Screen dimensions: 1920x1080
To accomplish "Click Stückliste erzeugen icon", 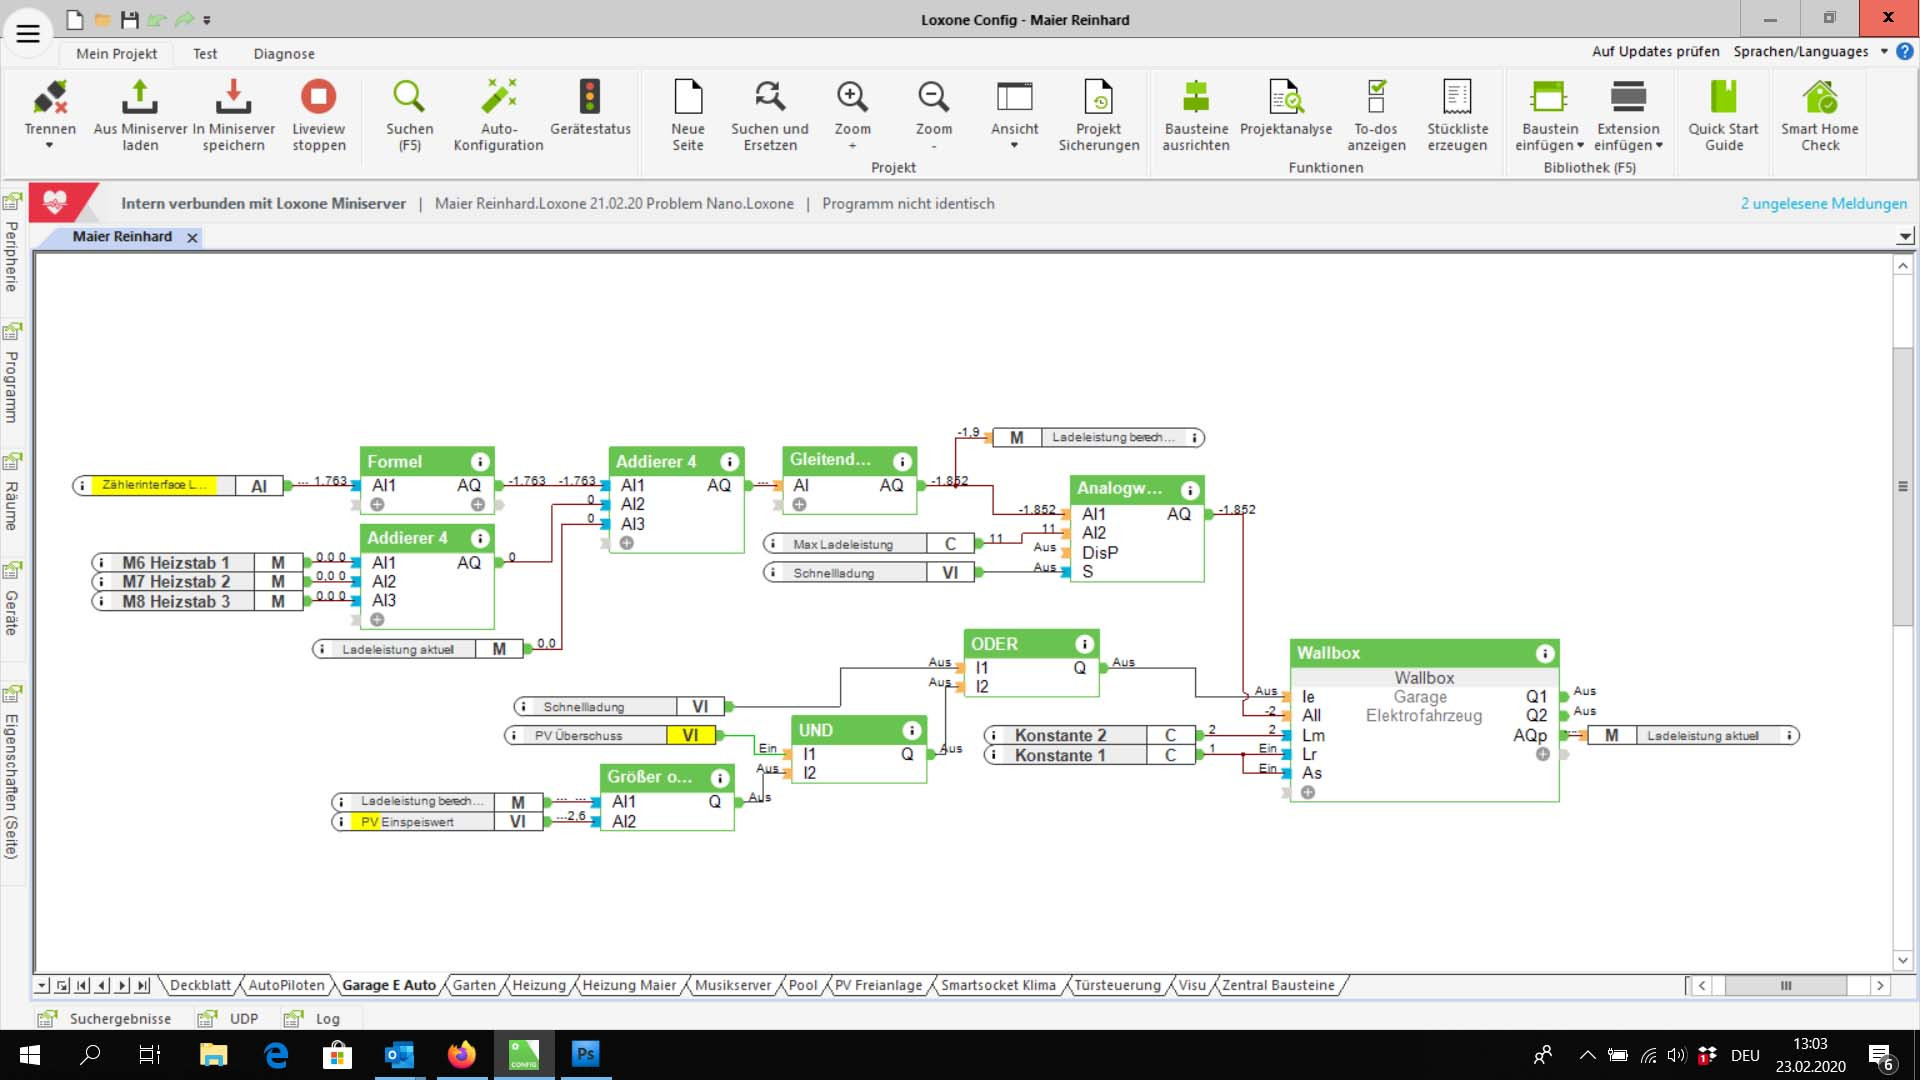I will (x=1457, y=97).
